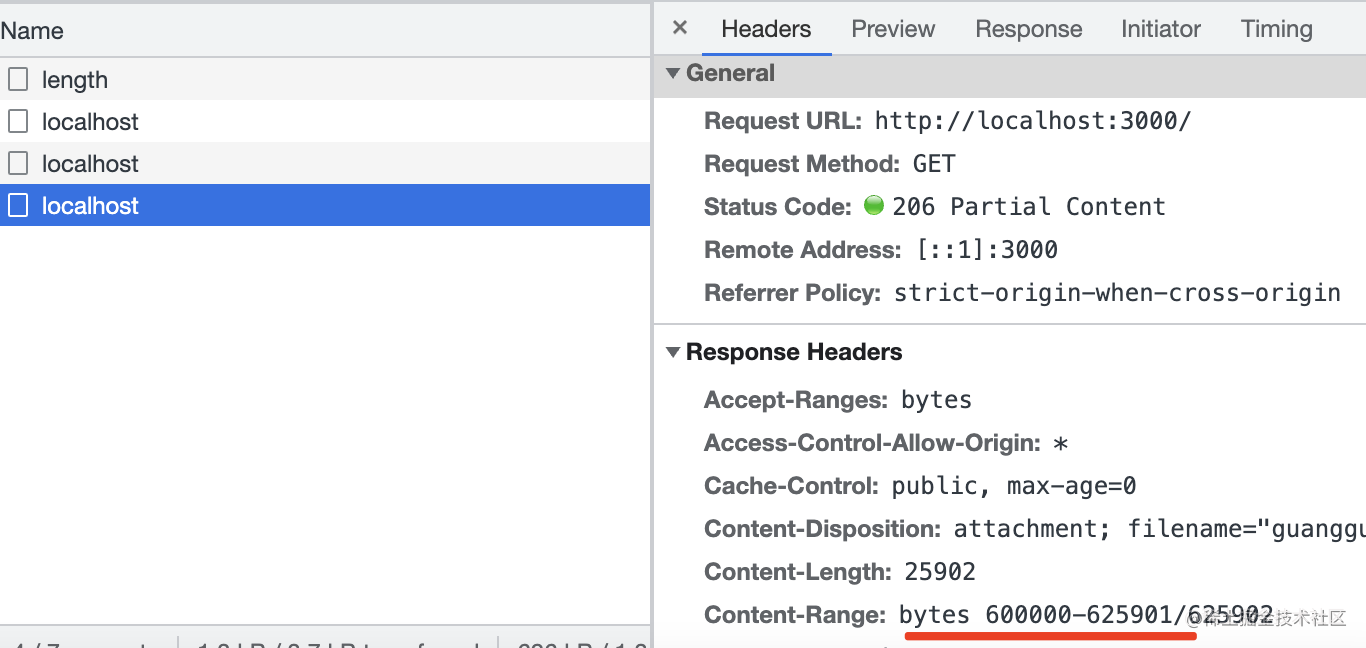Switch to the Headers tab
Viewport: 1366px width, 648px height.
point(766,29)
